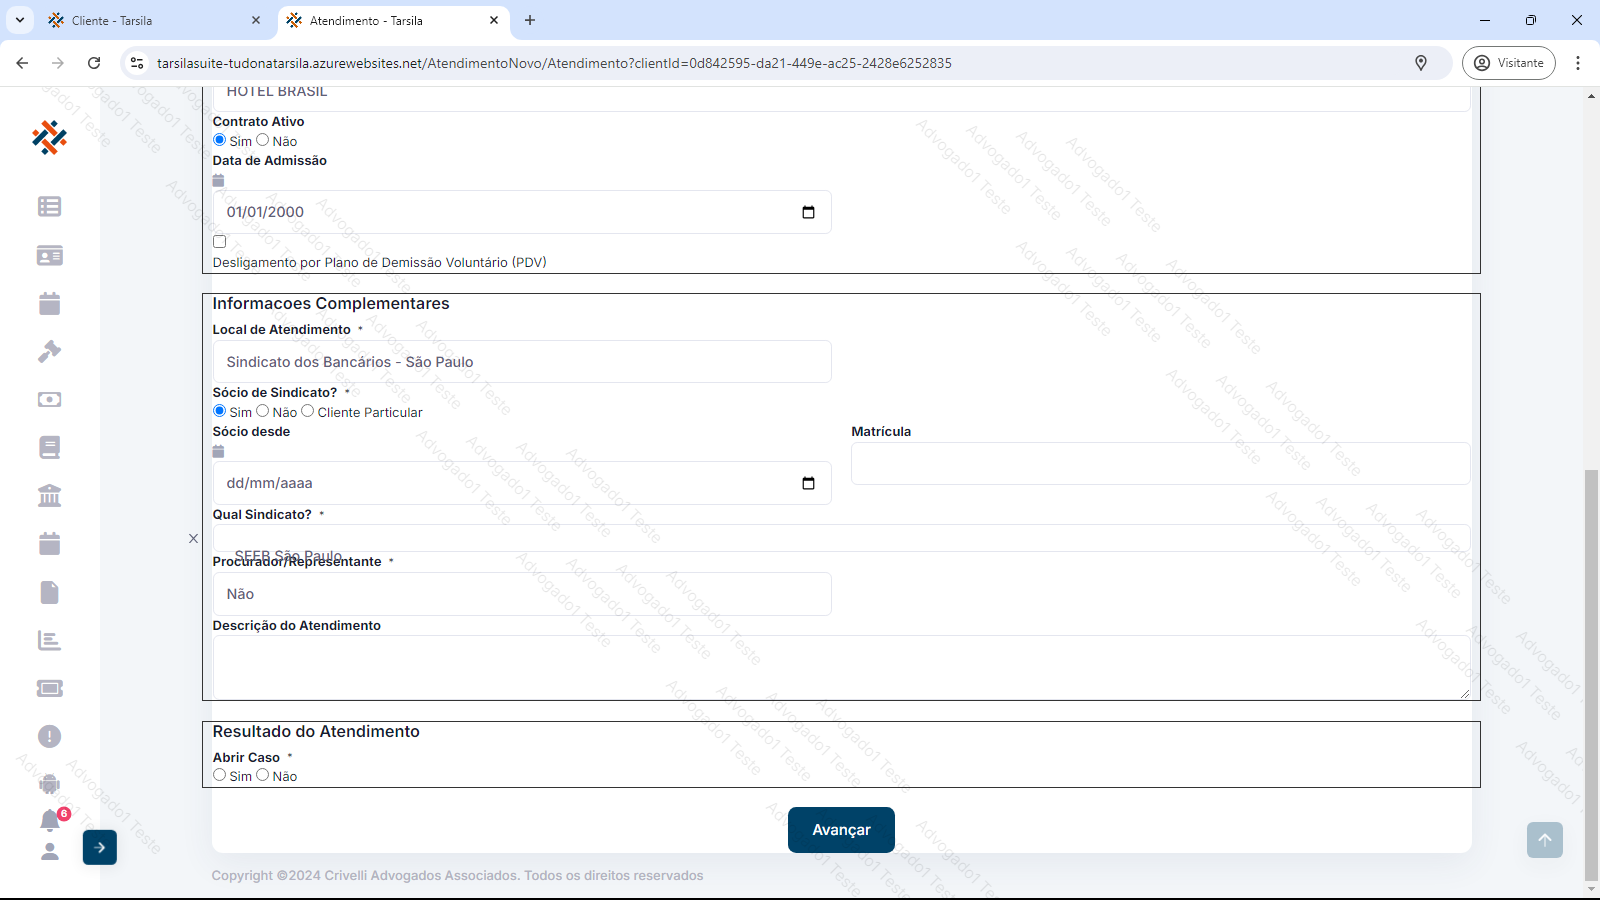This screenshot has height=900, width=1600.
Task: Open the Procurador/Representante dropdown
Action: [521, 594]
